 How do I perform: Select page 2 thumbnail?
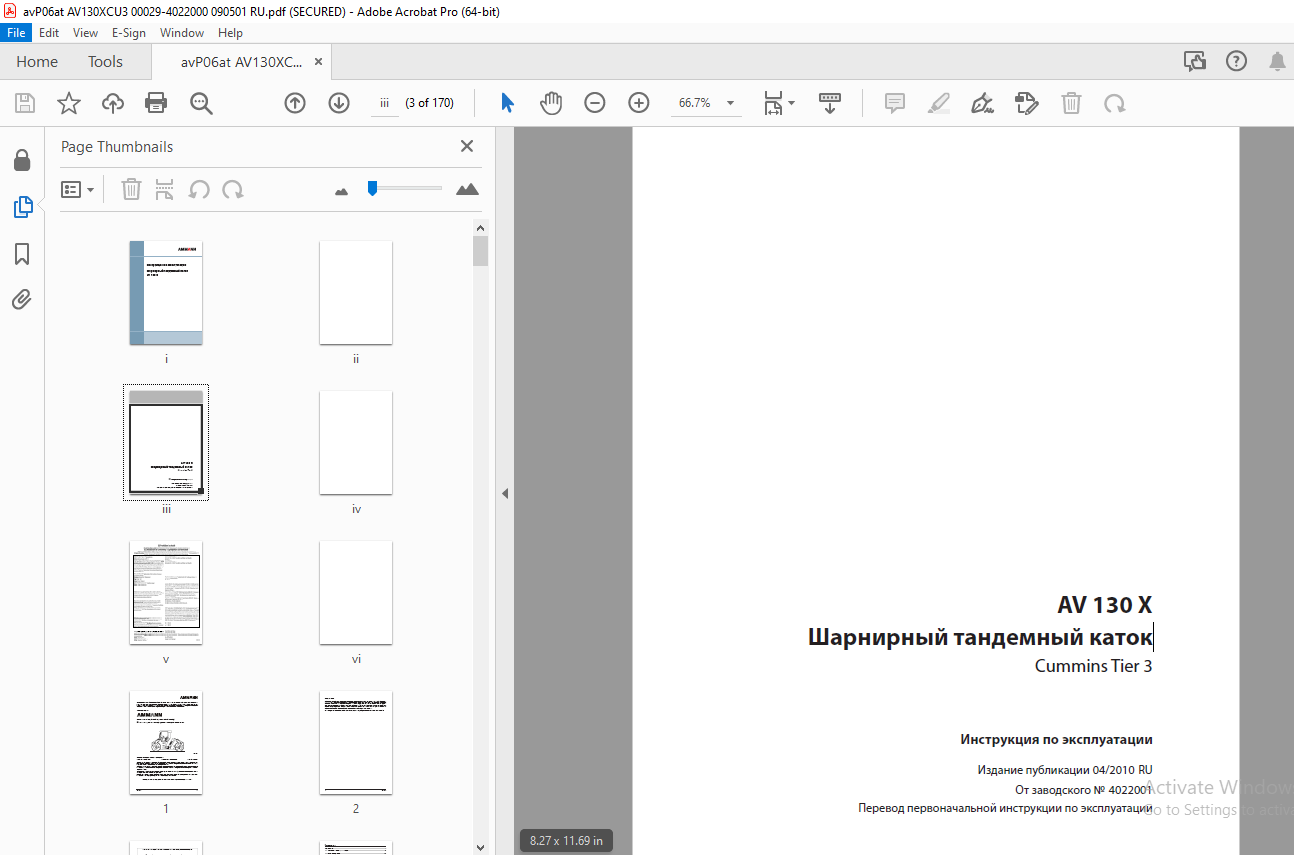point(356,743)
